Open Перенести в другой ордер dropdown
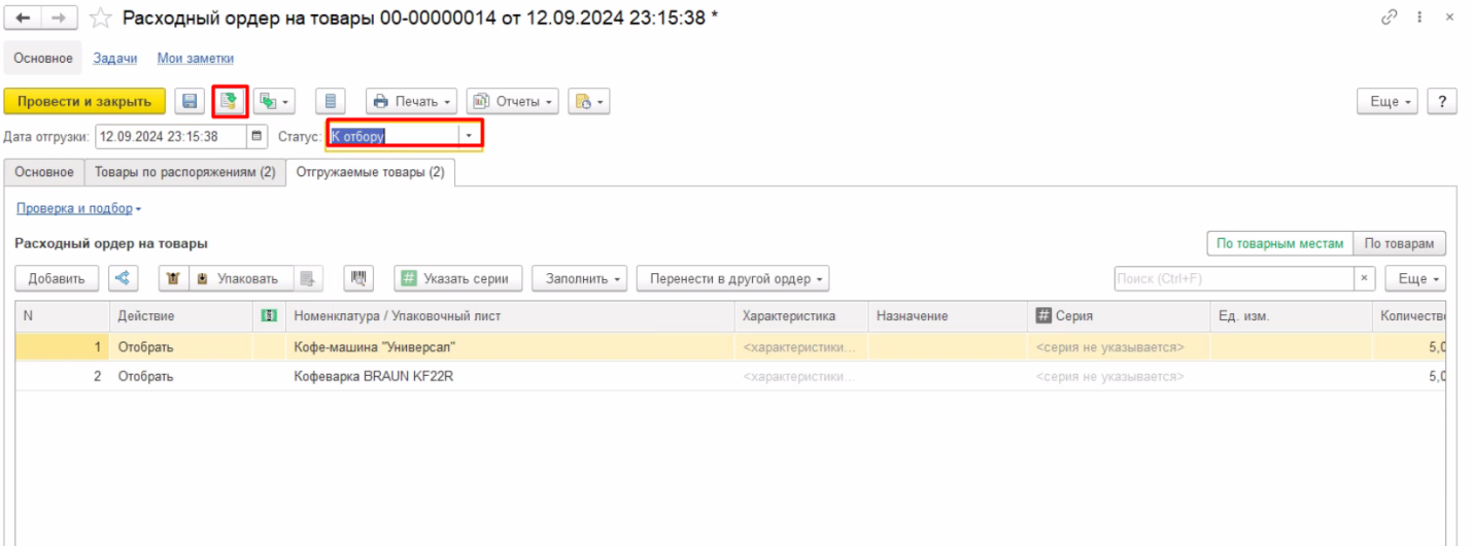Screen dimensions: 1472x546 point(733,278)
